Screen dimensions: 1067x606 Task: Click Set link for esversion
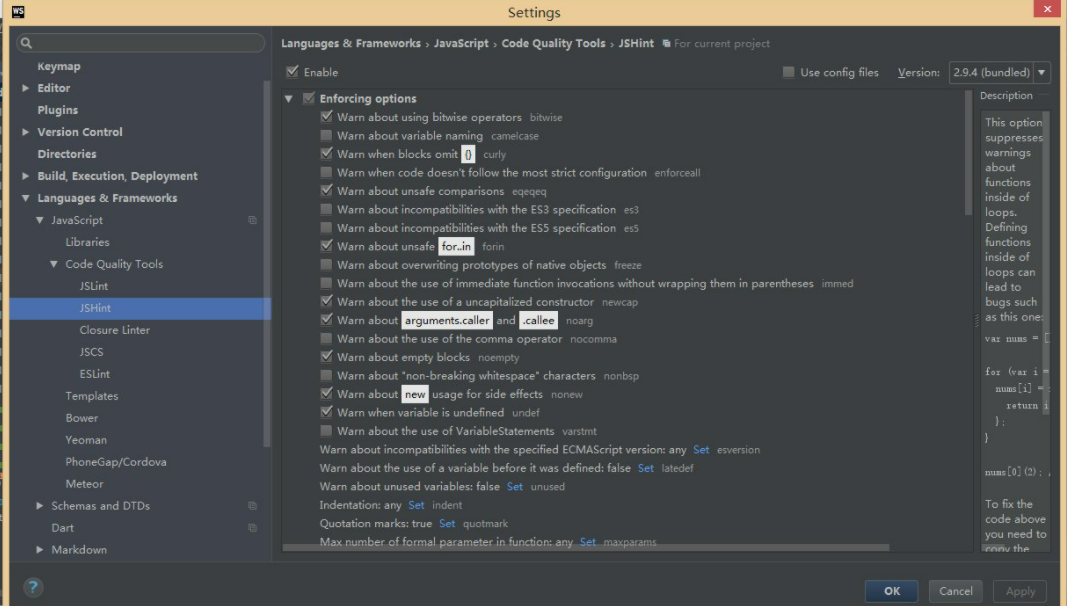point(701,450)
